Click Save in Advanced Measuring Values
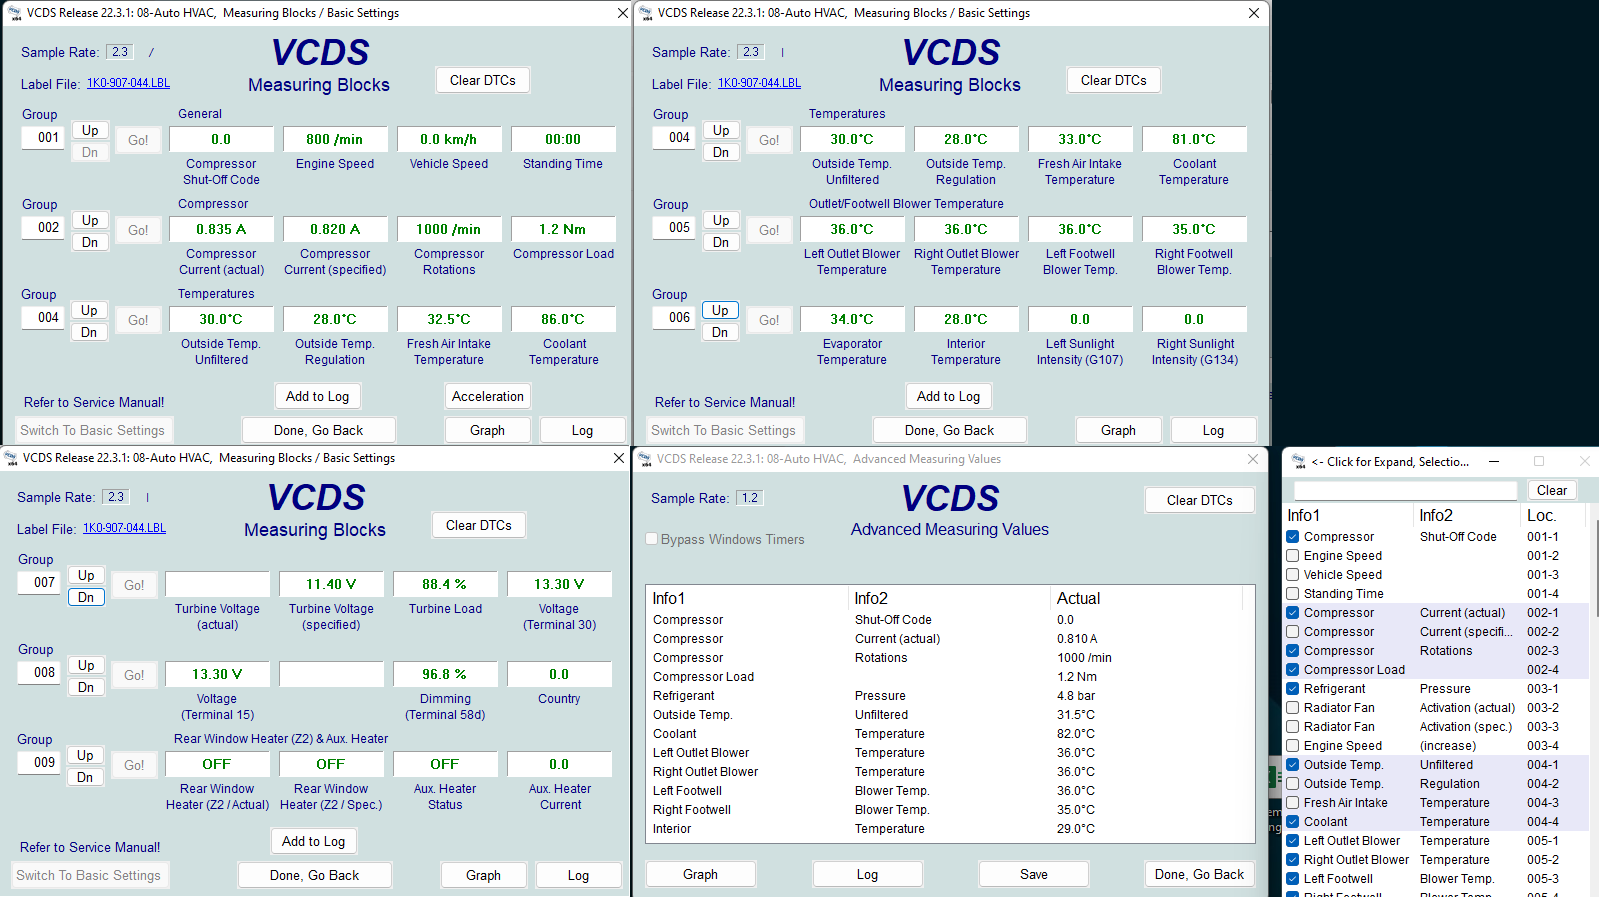This screenshot has height=897, width=1599. click(x=1034, y=874)
